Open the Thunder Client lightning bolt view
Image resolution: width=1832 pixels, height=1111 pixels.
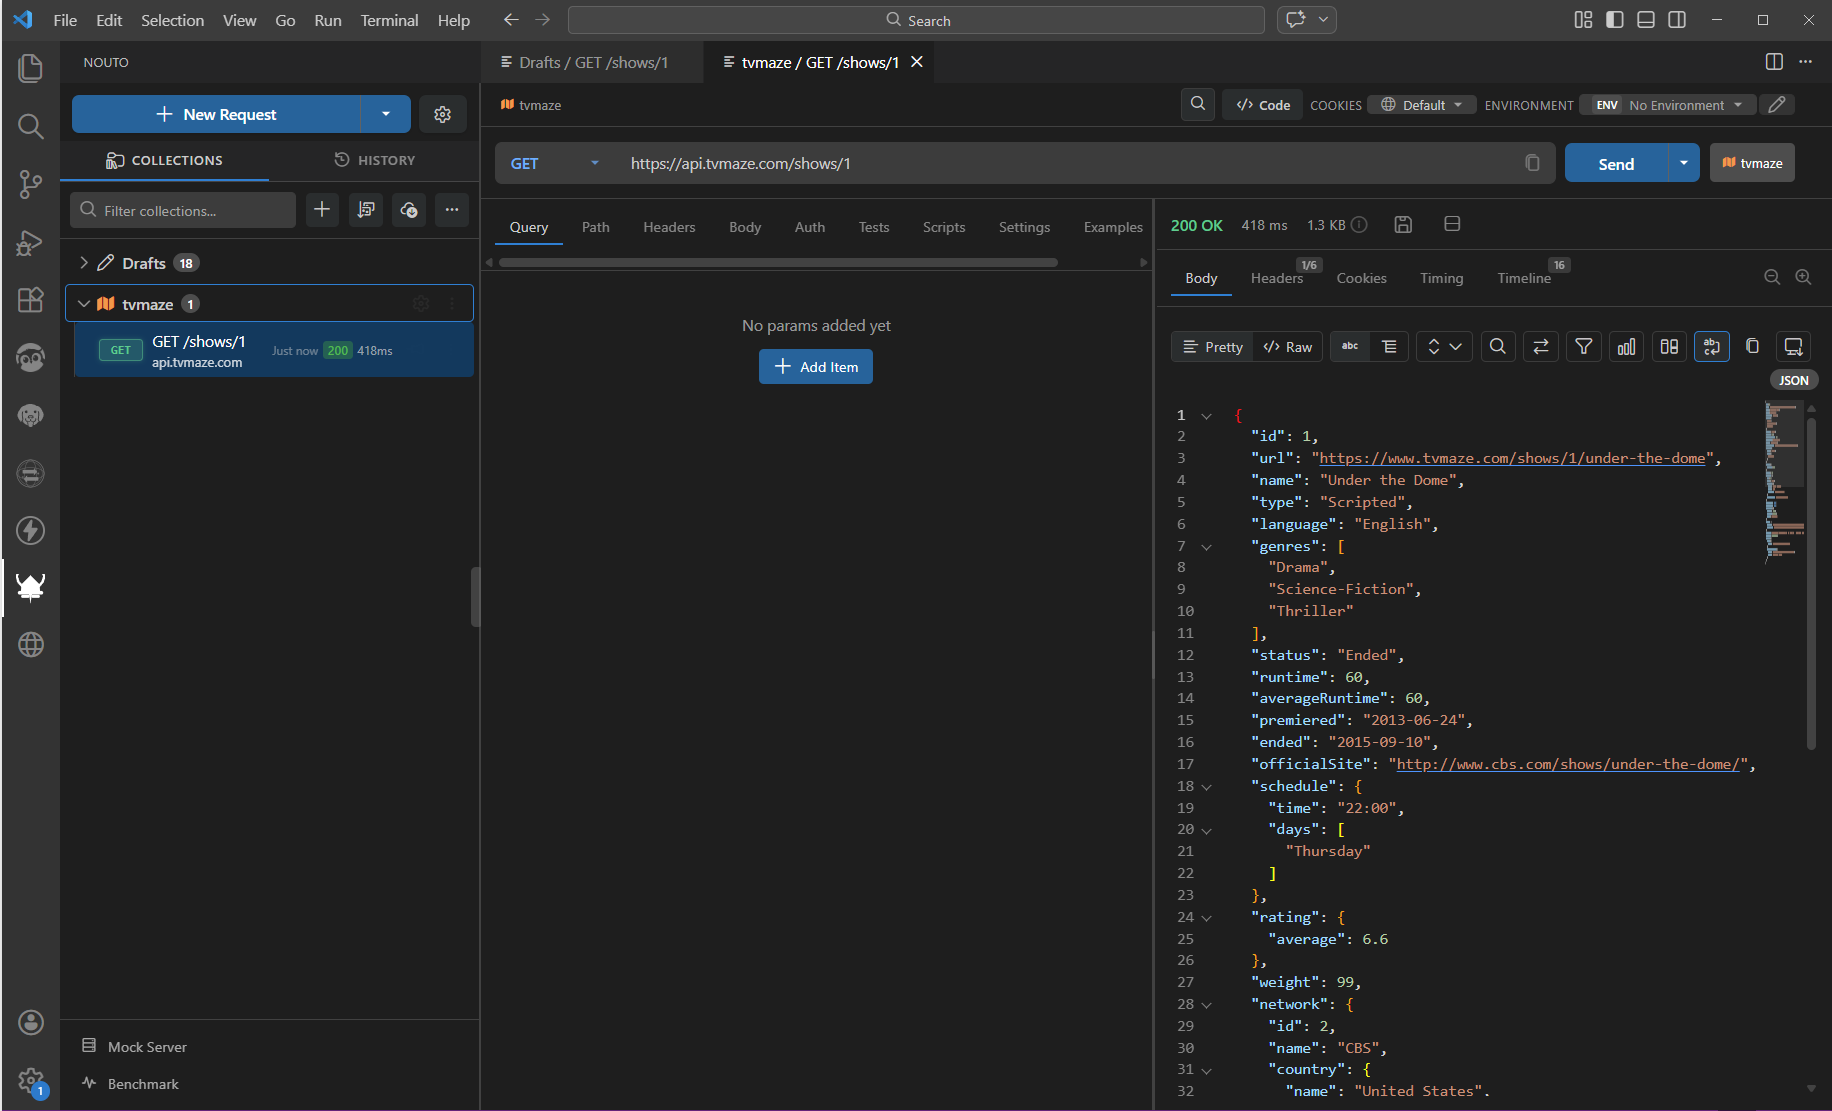(31, 530)
